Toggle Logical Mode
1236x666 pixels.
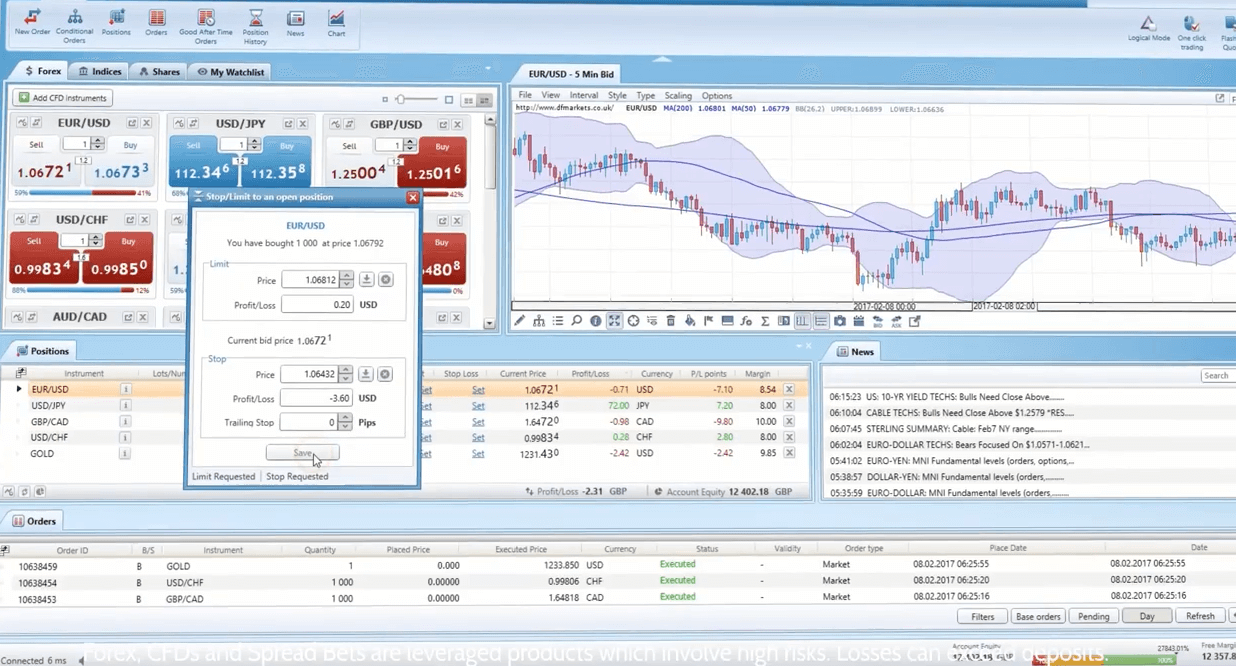pos(1149,25)
